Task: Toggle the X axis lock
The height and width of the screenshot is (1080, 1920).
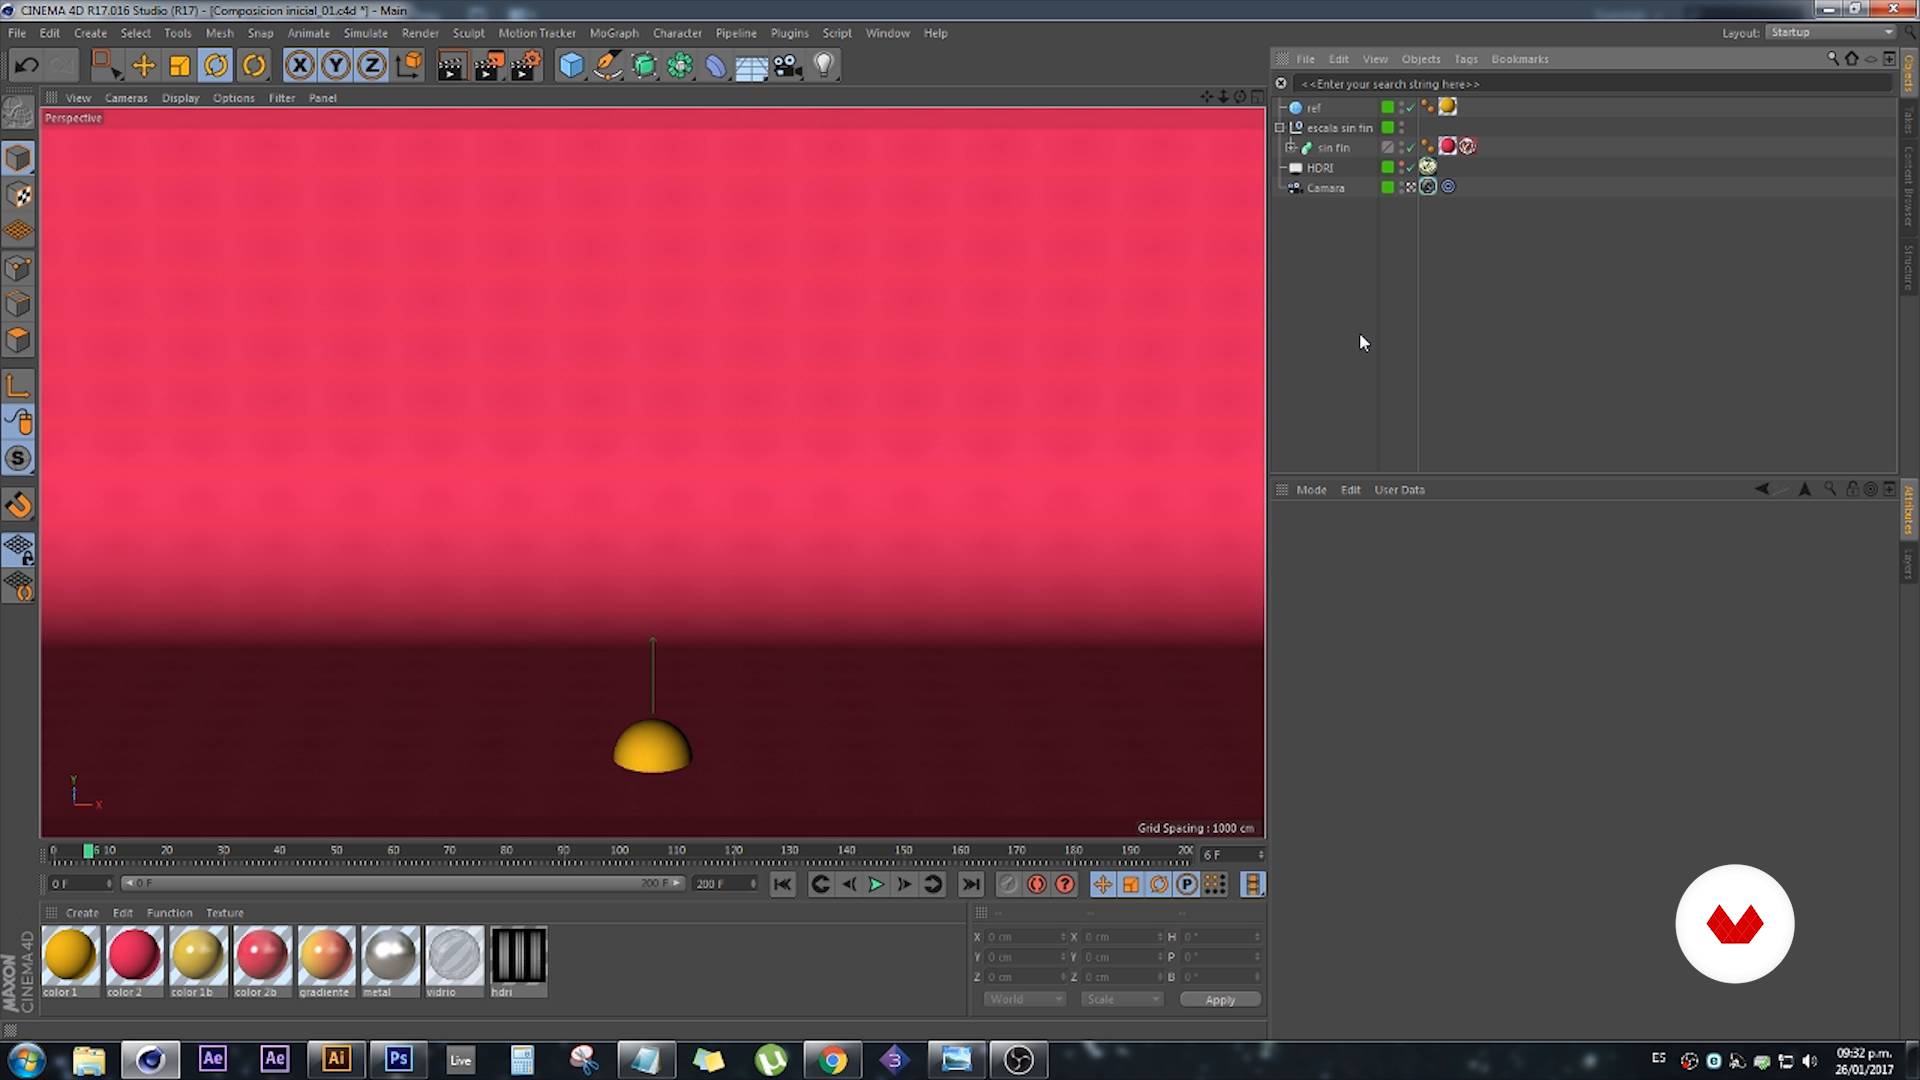Action: pyautogui.click(x=300, y=65)
